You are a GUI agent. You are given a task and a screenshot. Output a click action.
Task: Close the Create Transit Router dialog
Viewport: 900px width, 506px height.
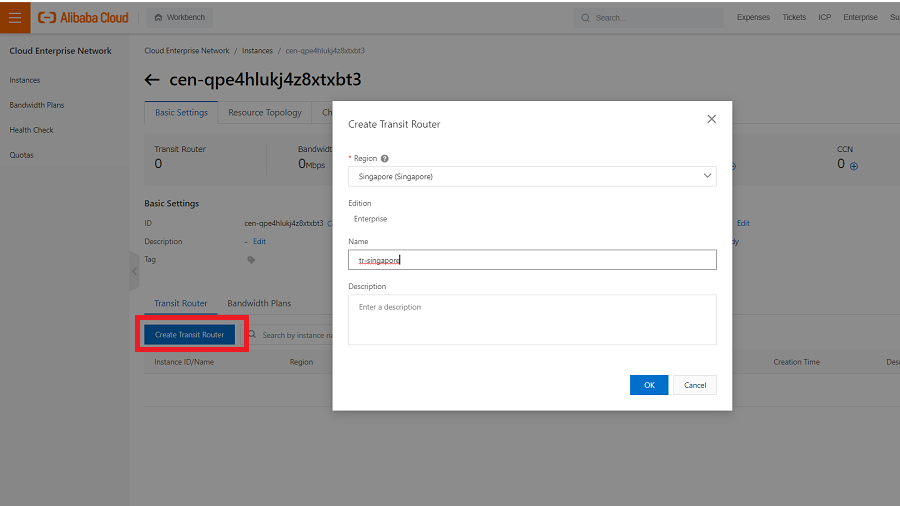(711, 119)
